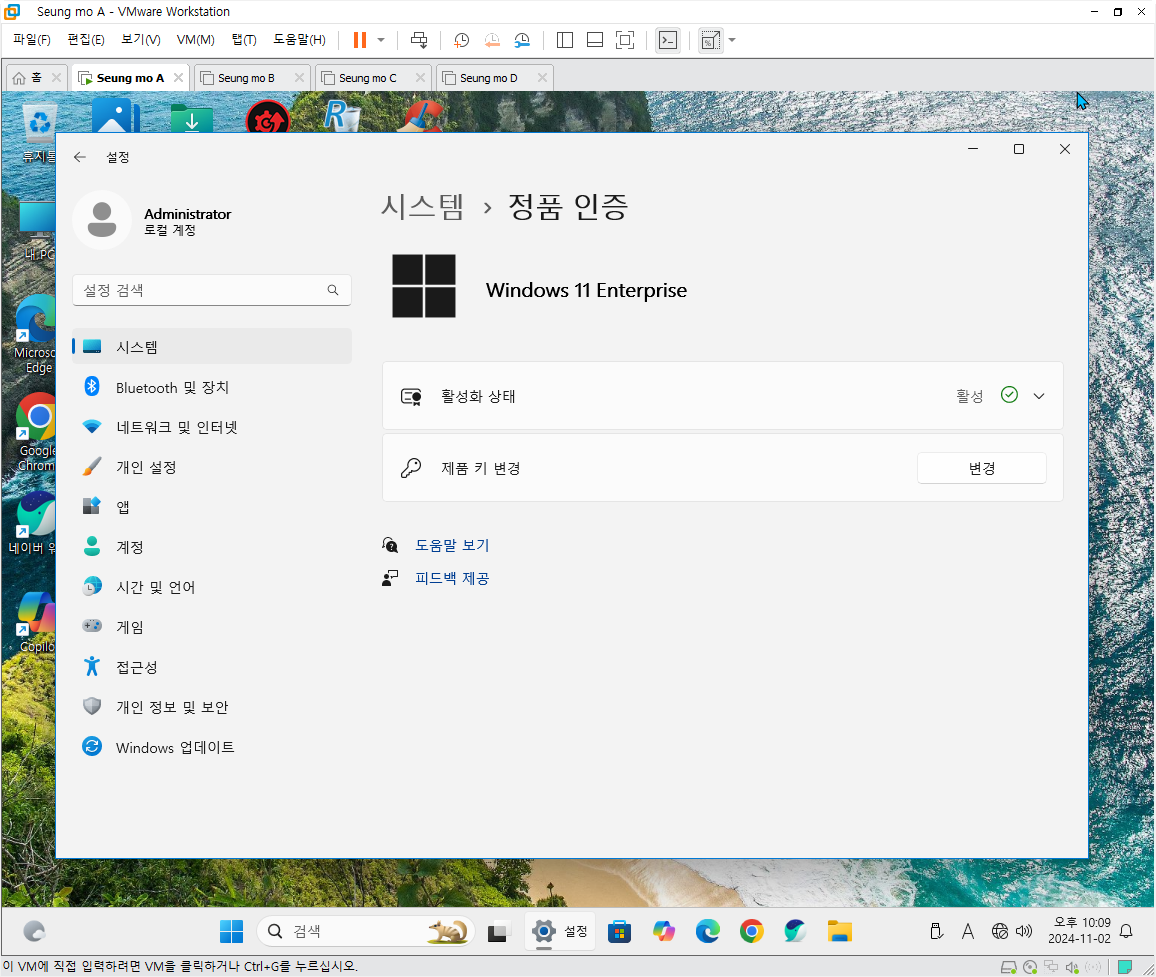
Task: Launch Naver Whale from the taskbar
Action: tap(795, 931)
